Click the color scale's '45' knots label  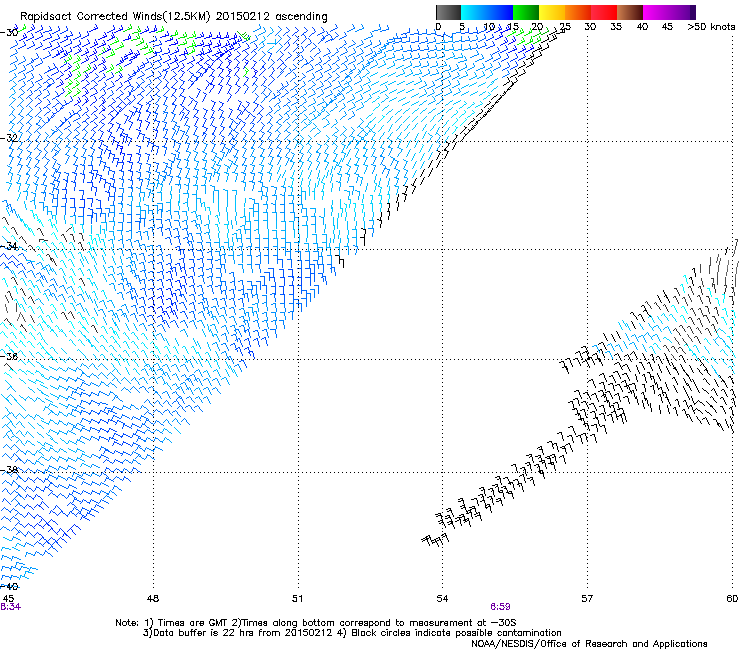coord(667,27)
